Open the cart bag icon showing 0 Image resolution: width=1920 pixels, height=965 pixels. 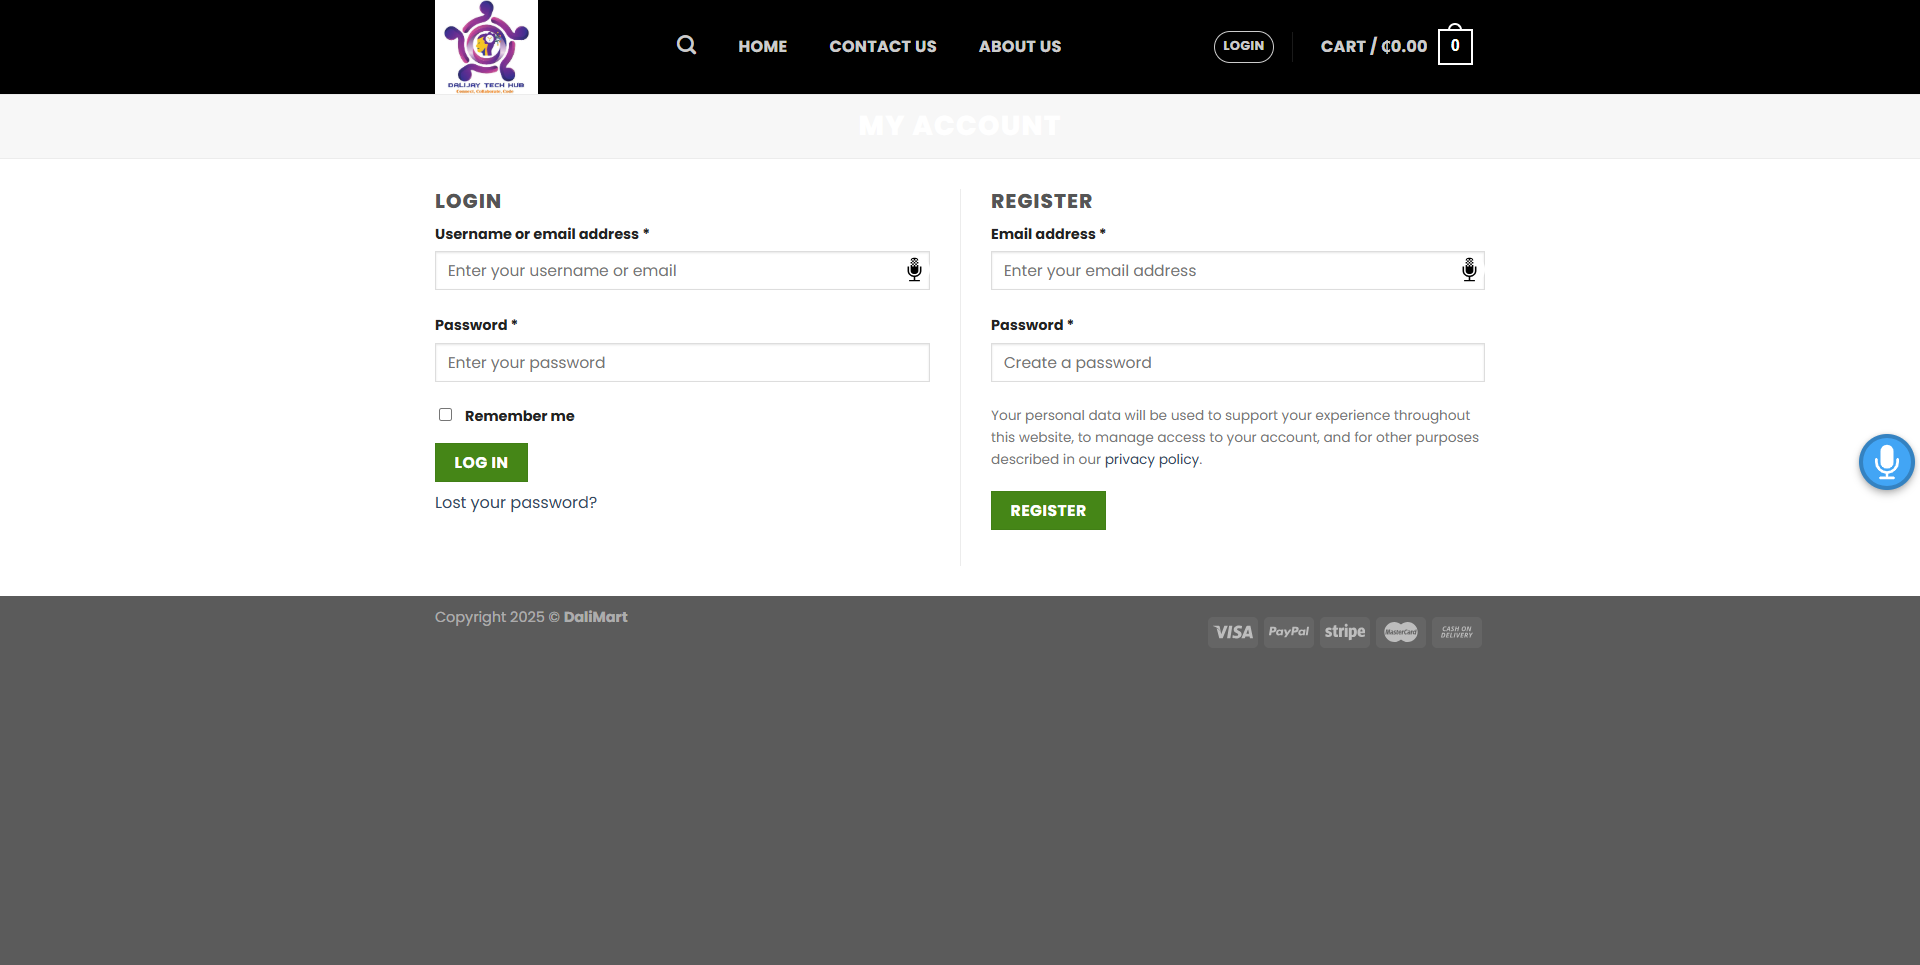pyautogui.click(x=1455, y=46)
